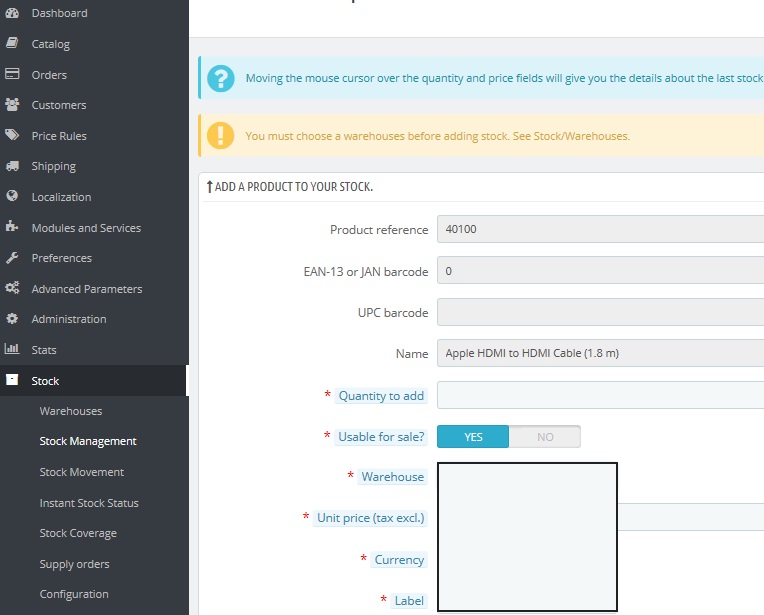764x615 pixels.
Task: Click the exclamation warning icon
Action: point(220,135)
